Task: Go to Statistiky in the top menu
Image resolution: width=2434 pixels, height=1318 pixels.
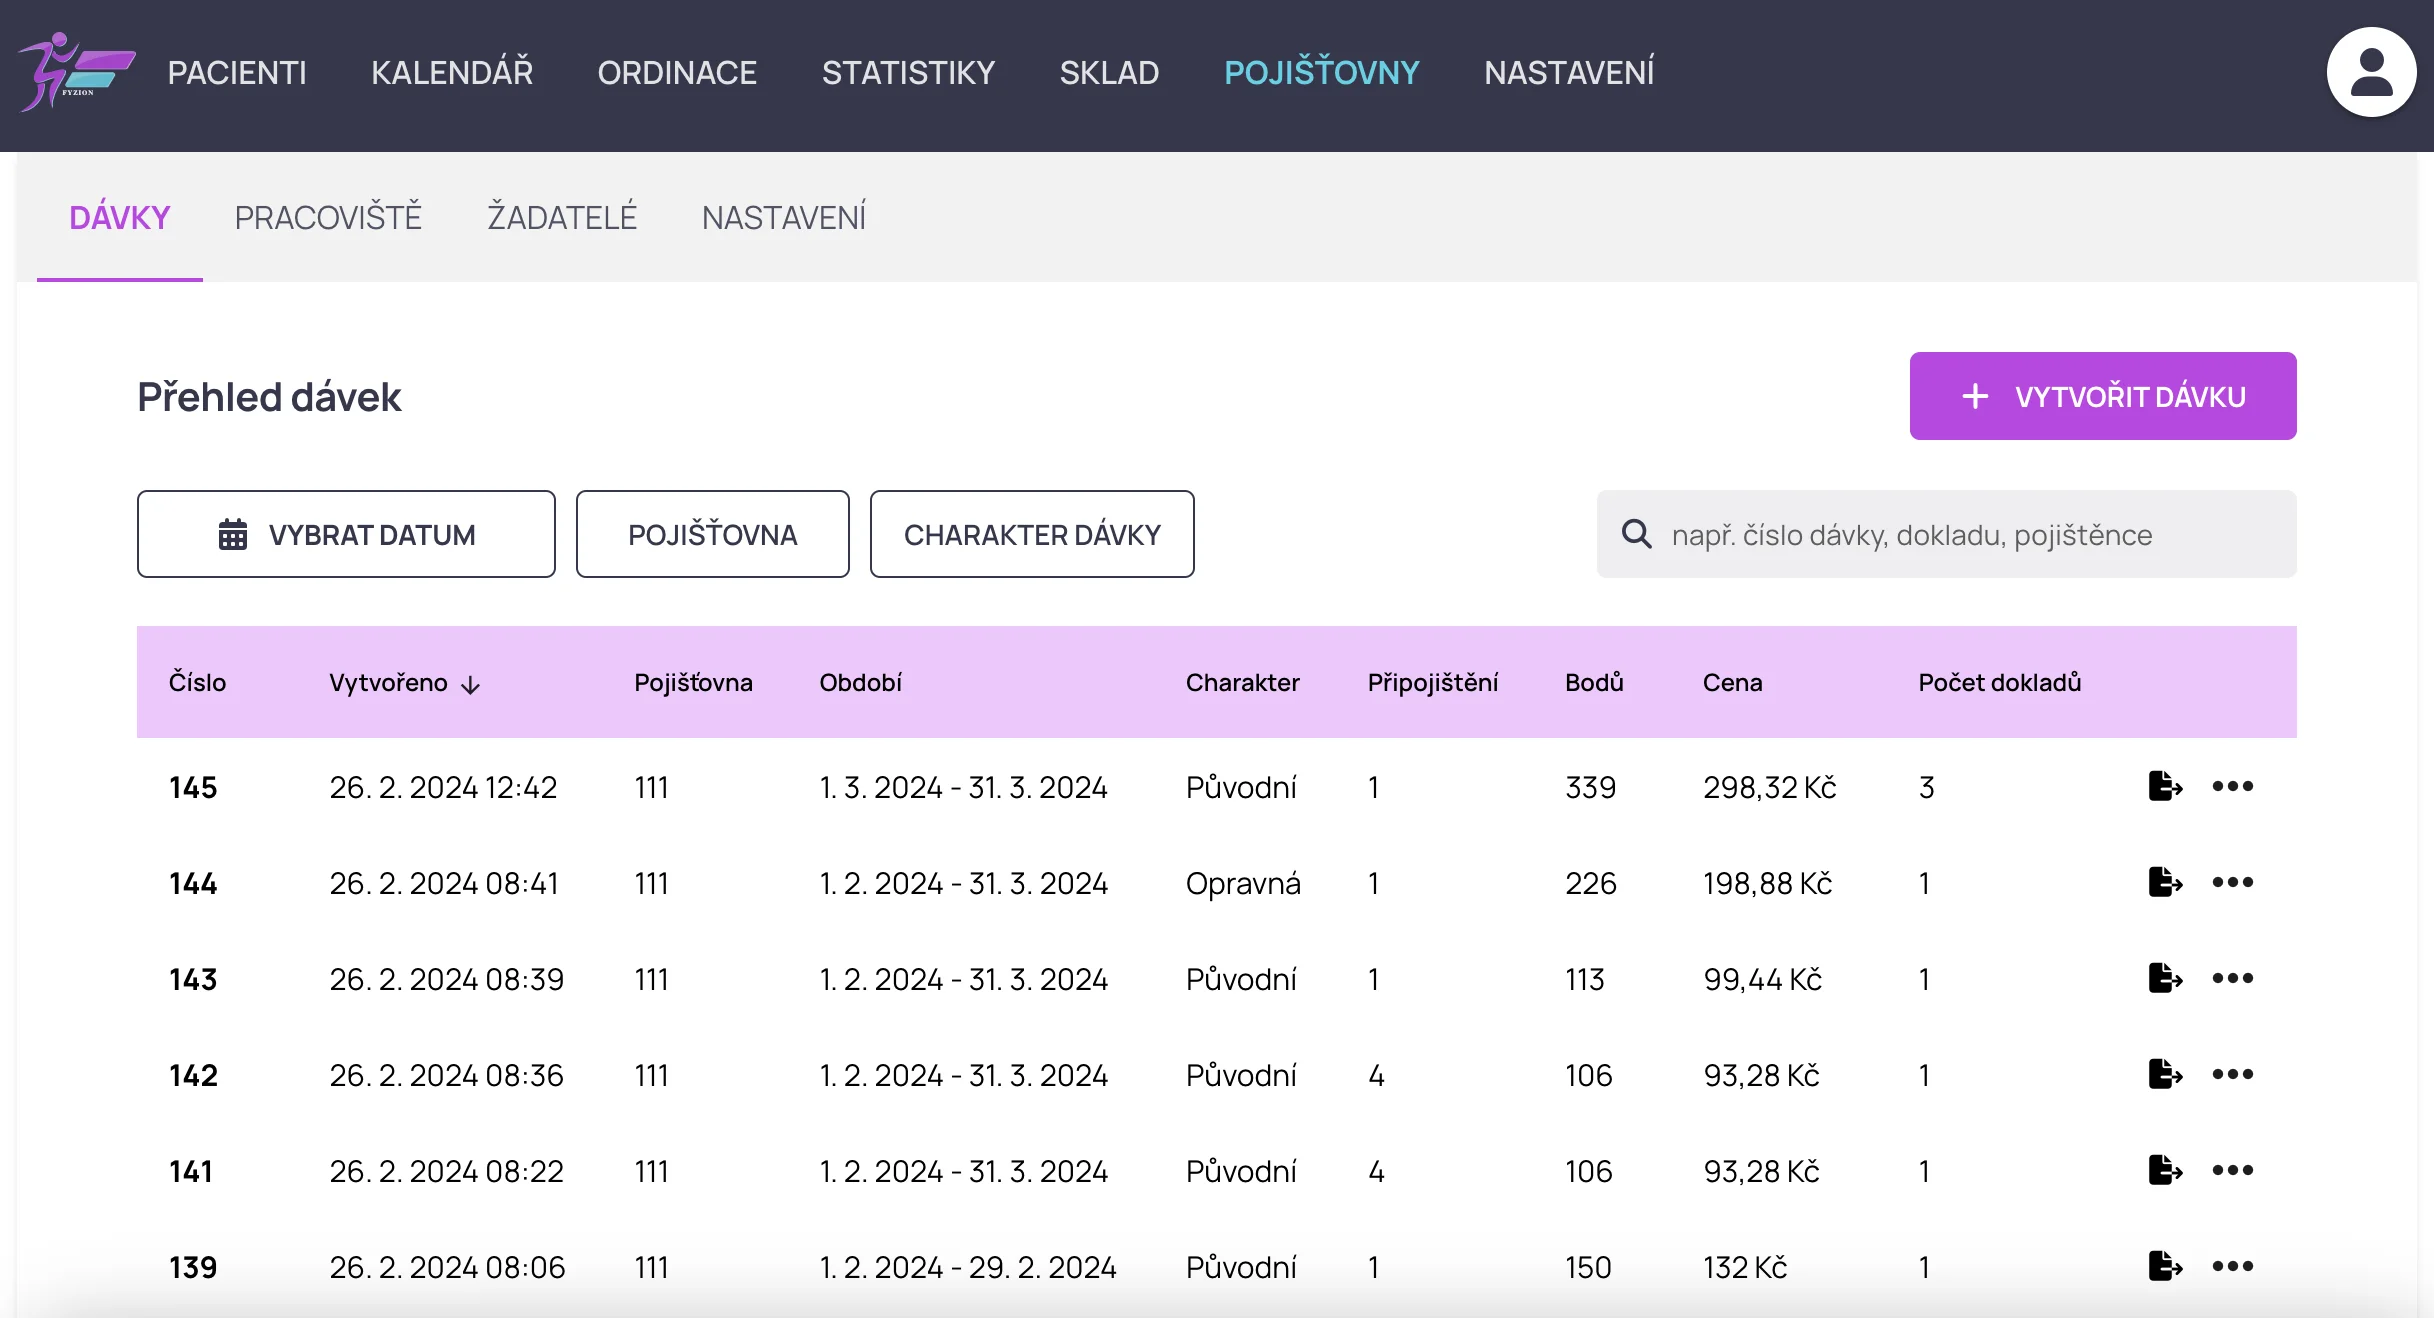Action: [x=907, y=72]
